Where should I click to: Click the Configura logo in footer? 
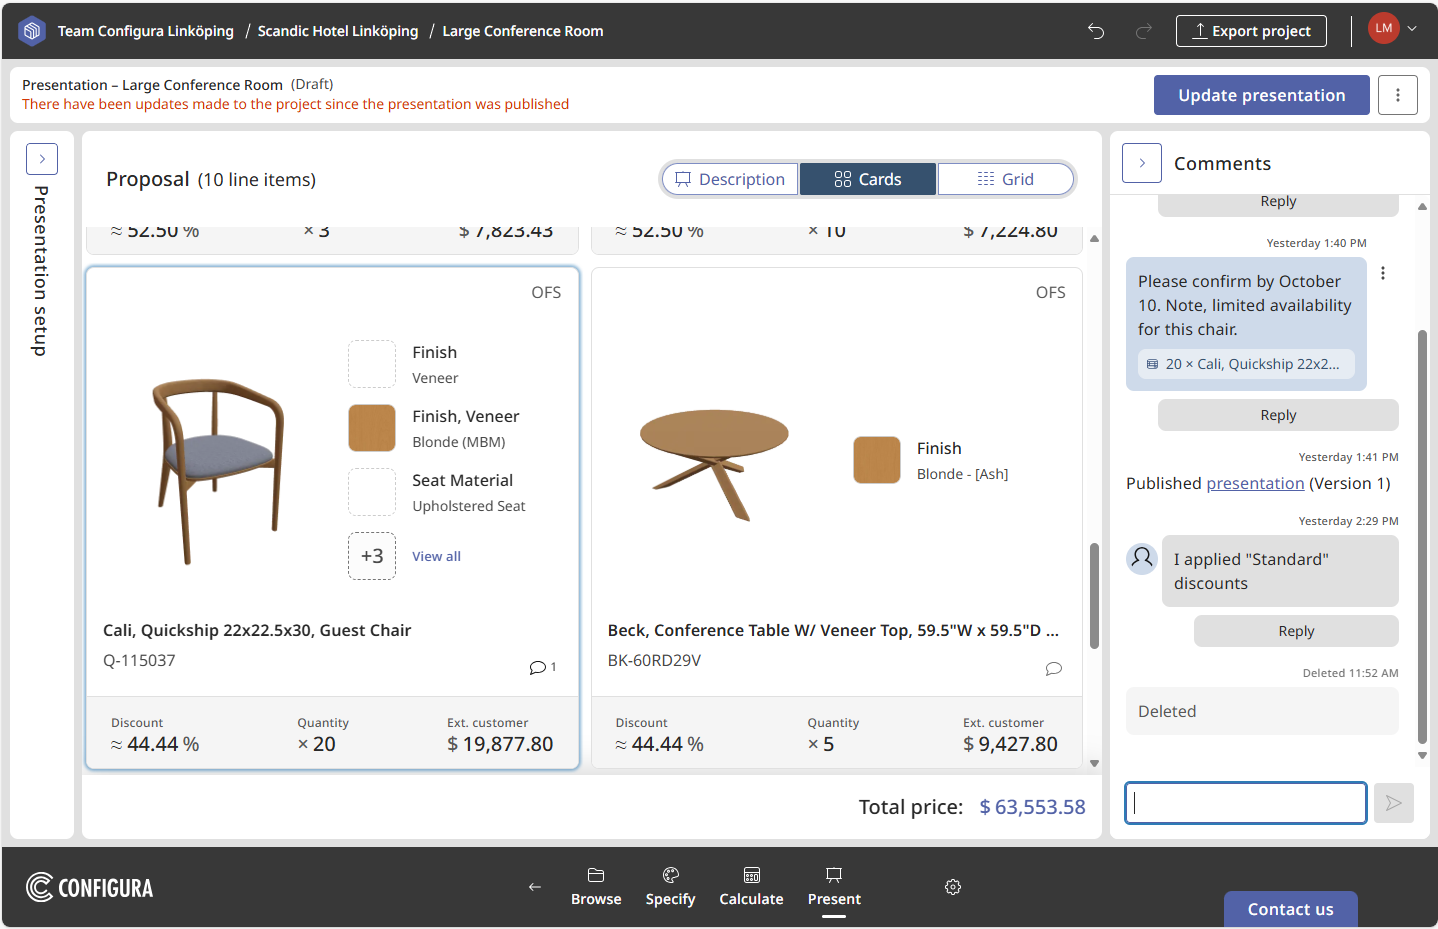[90, 887]
